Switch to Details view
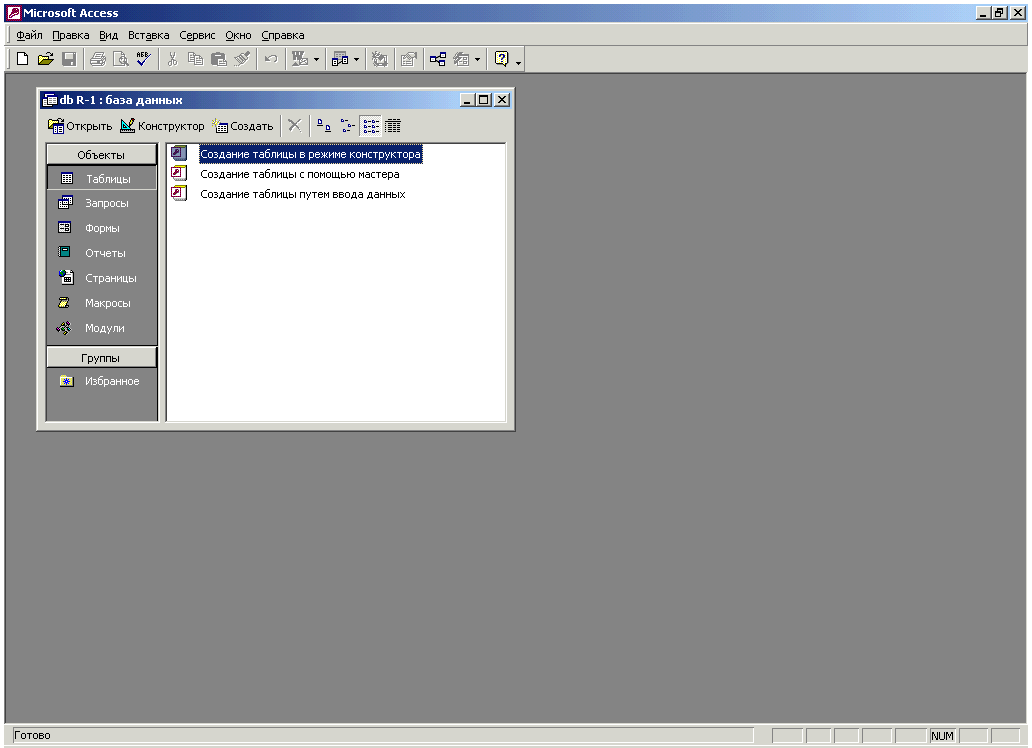 point(393,126)
